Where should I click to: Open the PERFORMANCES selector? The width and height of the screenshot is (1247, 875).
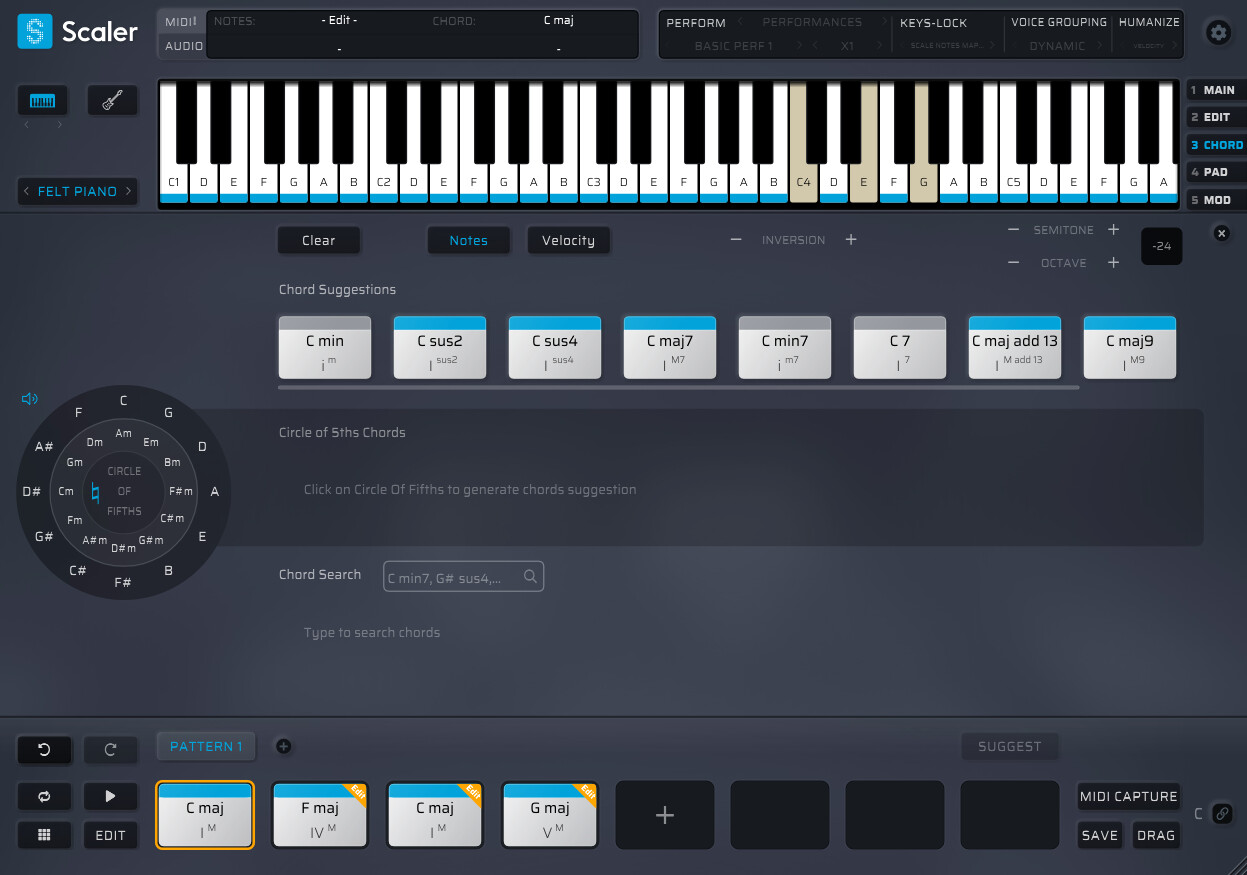pos(812,22)
